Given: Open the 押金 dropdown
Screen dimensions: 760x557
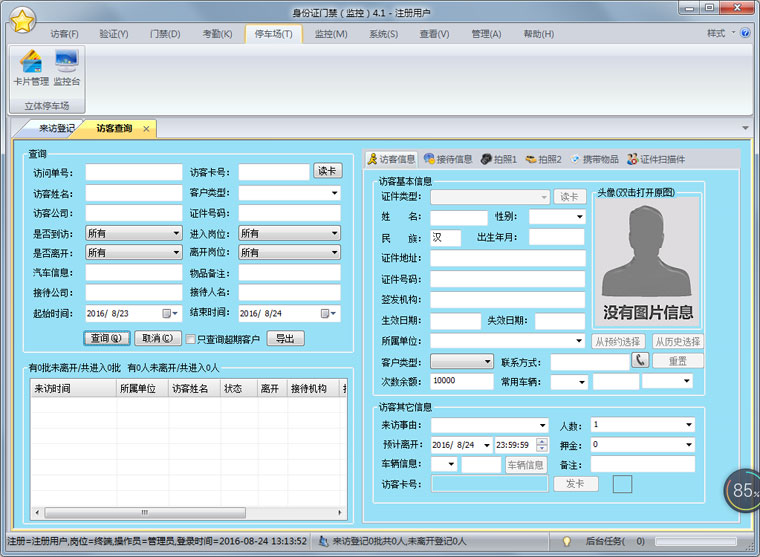Looking at the screenshot, I should 689,445.
